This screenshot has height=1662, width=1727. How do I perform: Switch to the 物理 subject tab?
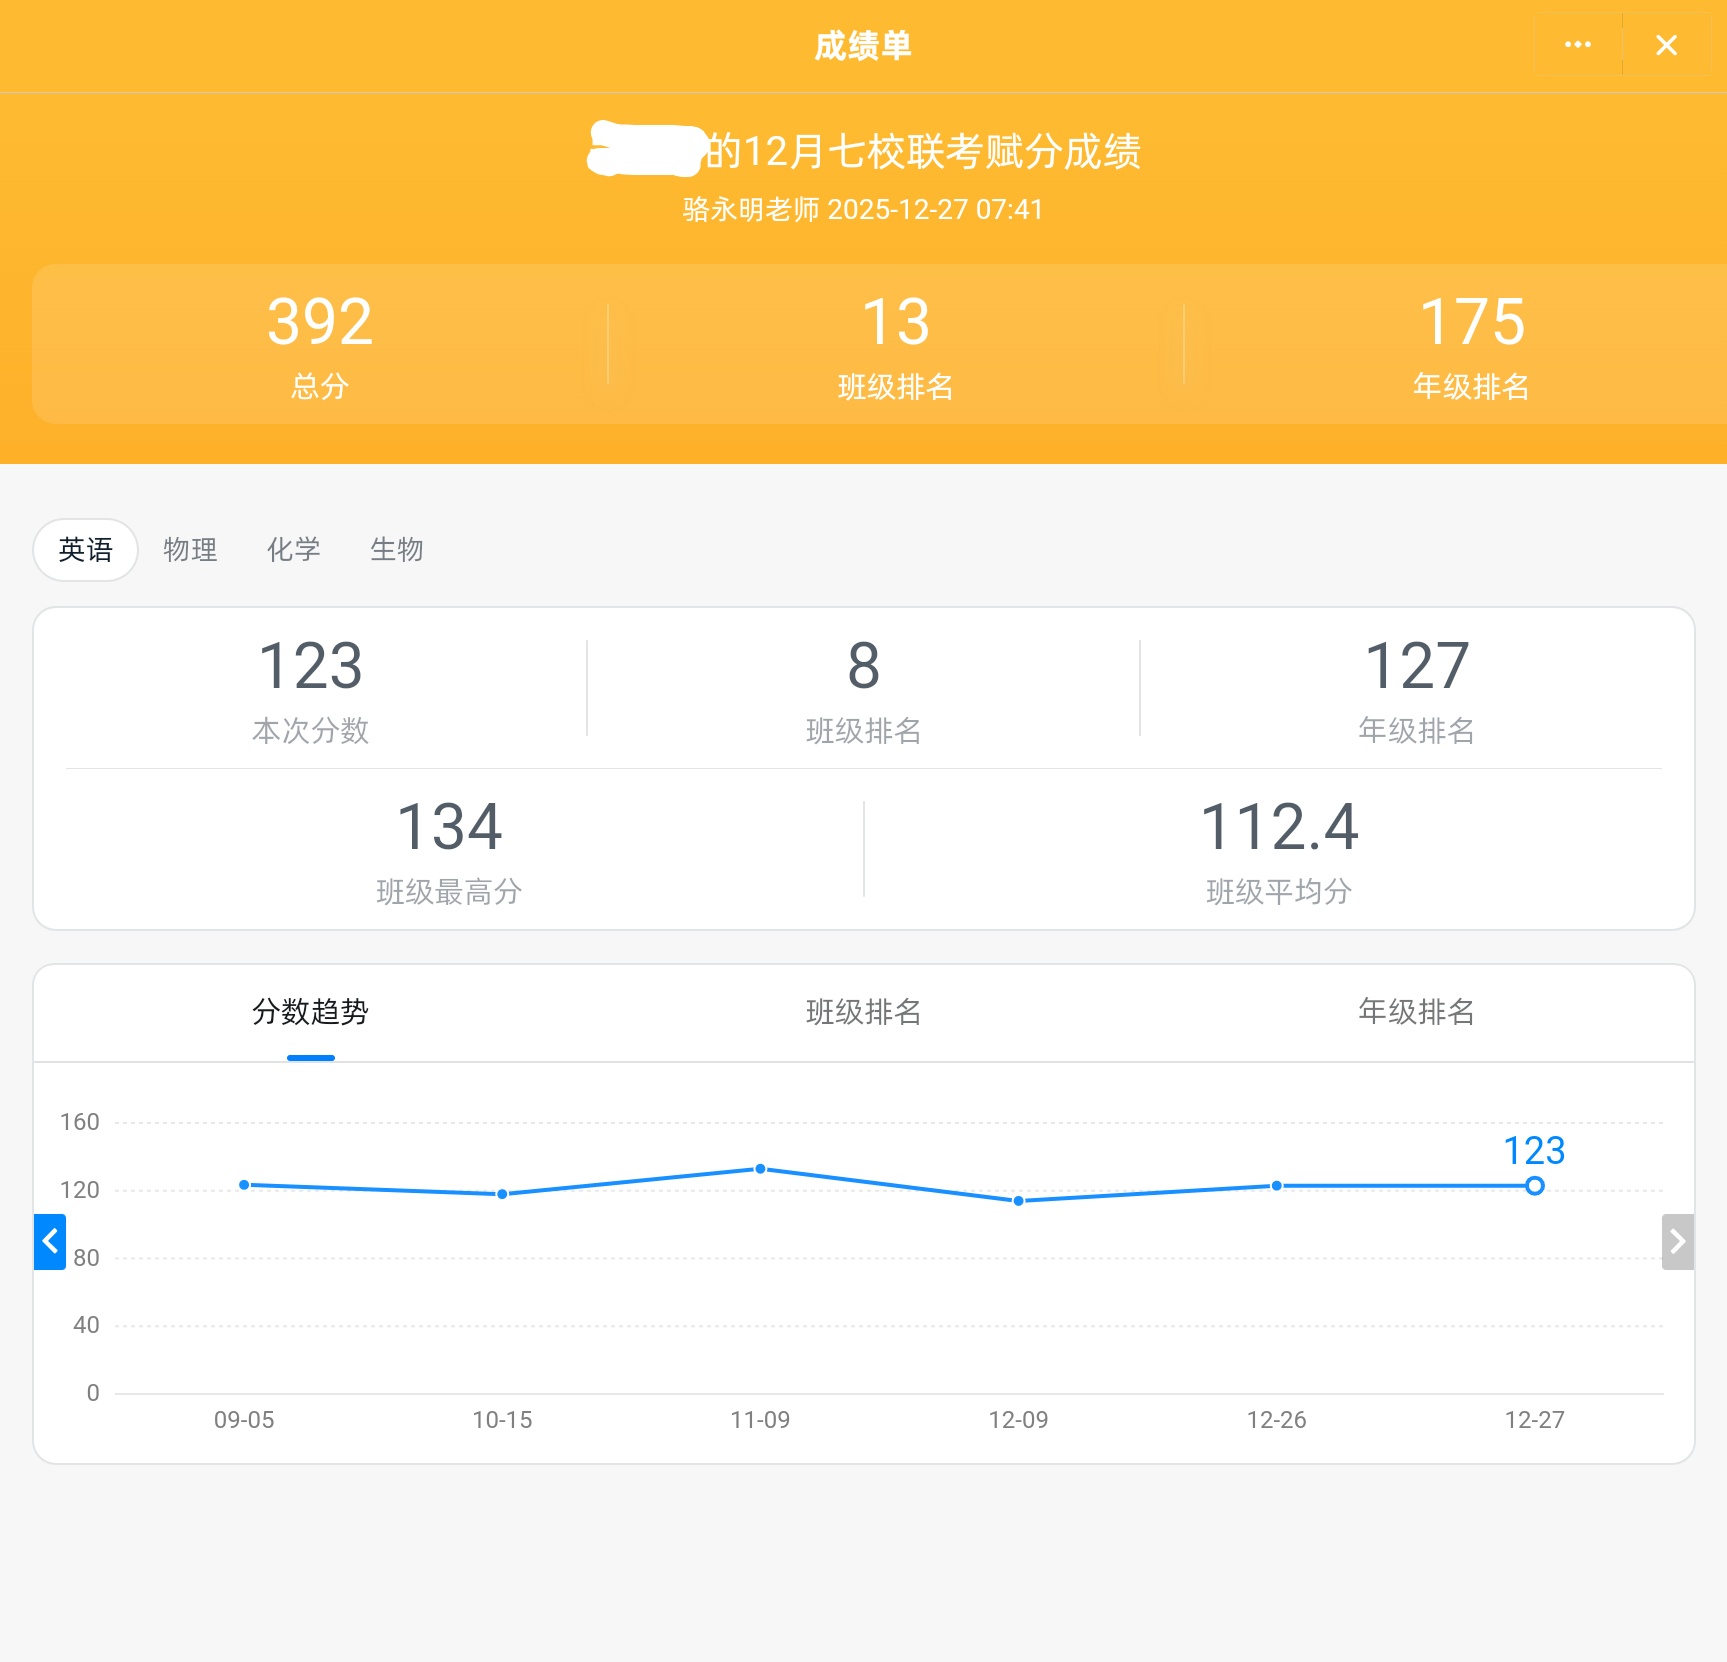[190, 550]
